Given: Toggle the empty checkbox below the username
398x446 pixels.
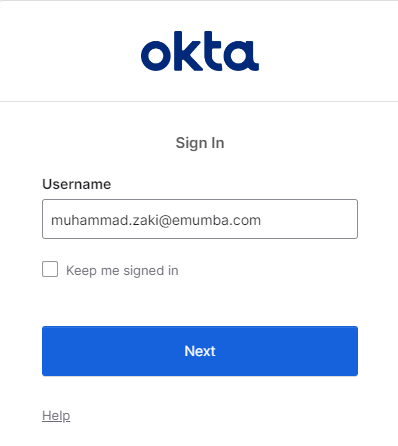Looking at the screenshot, I should click(x=50, y=269).
